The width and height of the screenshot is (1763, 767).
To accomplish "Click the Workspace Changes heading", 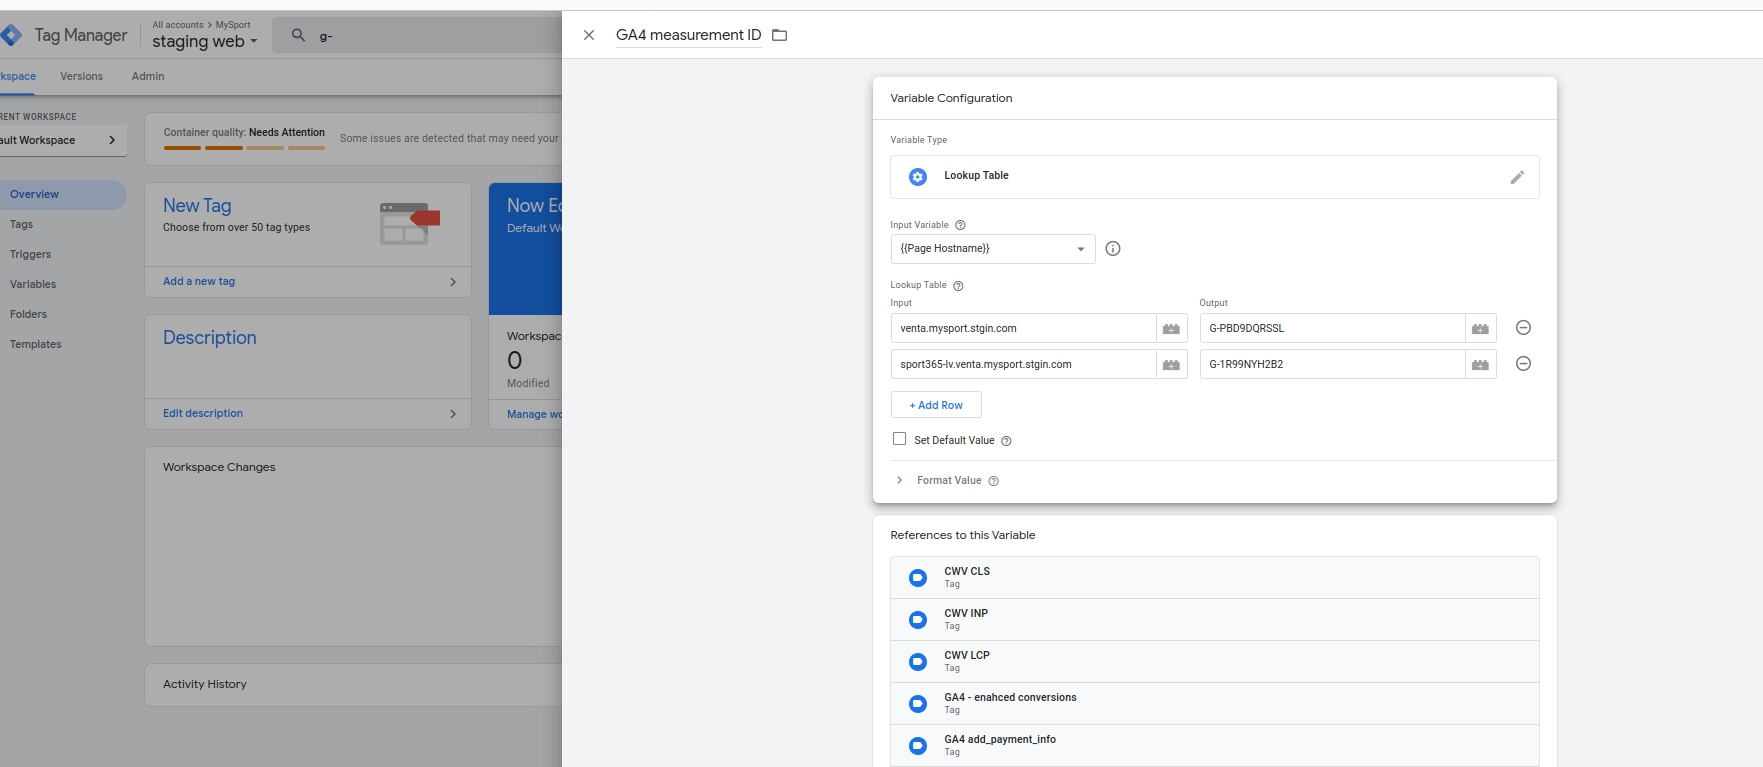I will coord(219,467).
